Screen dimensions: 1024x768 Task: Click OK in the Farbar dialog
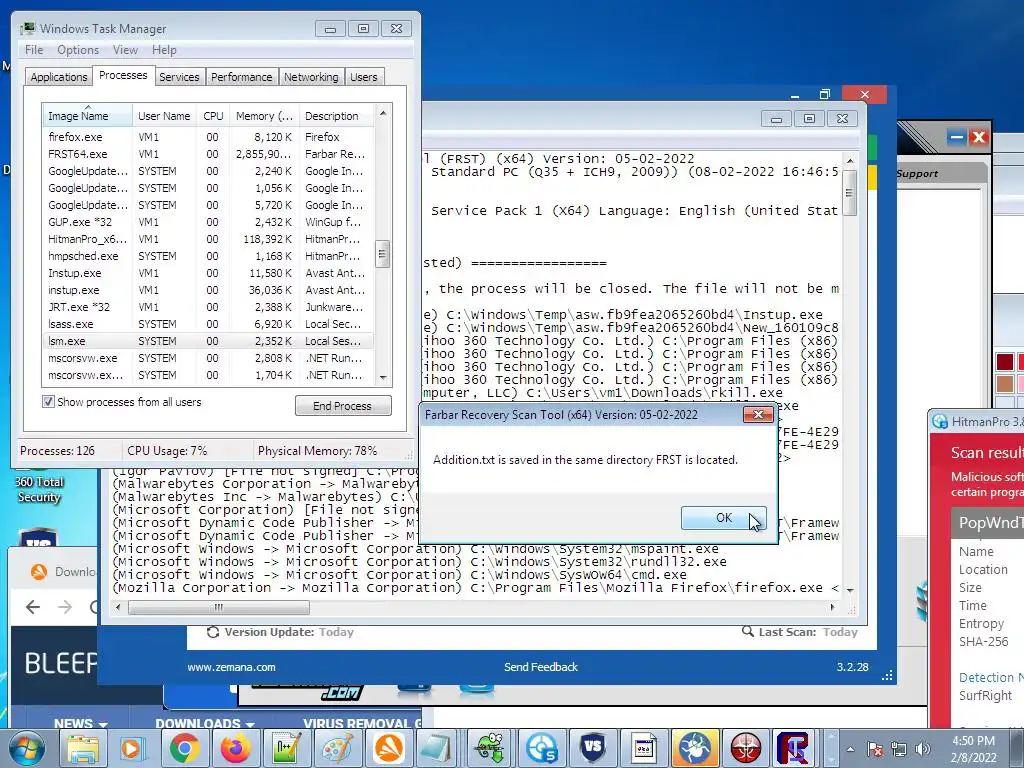click(x=724, y=518)
